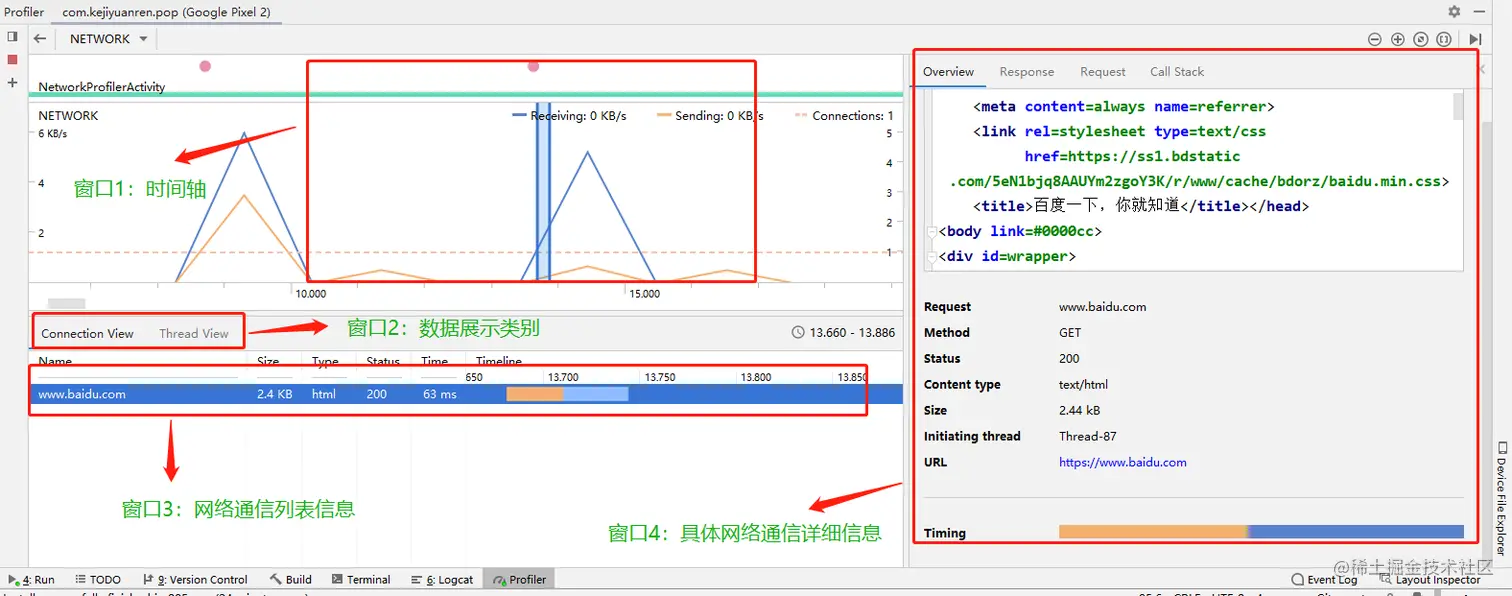The width and height of the screenshot is (1512, 596).
Task: Keep Connection View selected
Action: click(87, 333)
